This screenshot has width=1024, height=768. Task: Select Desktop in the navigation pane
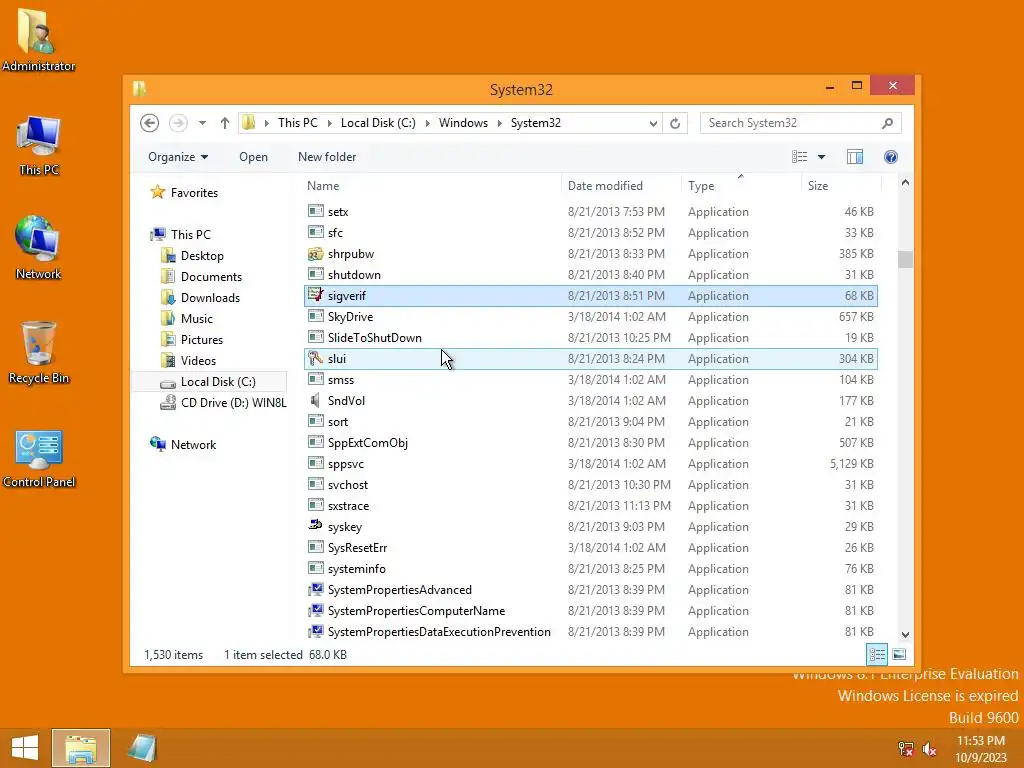(x=202, y=256)
